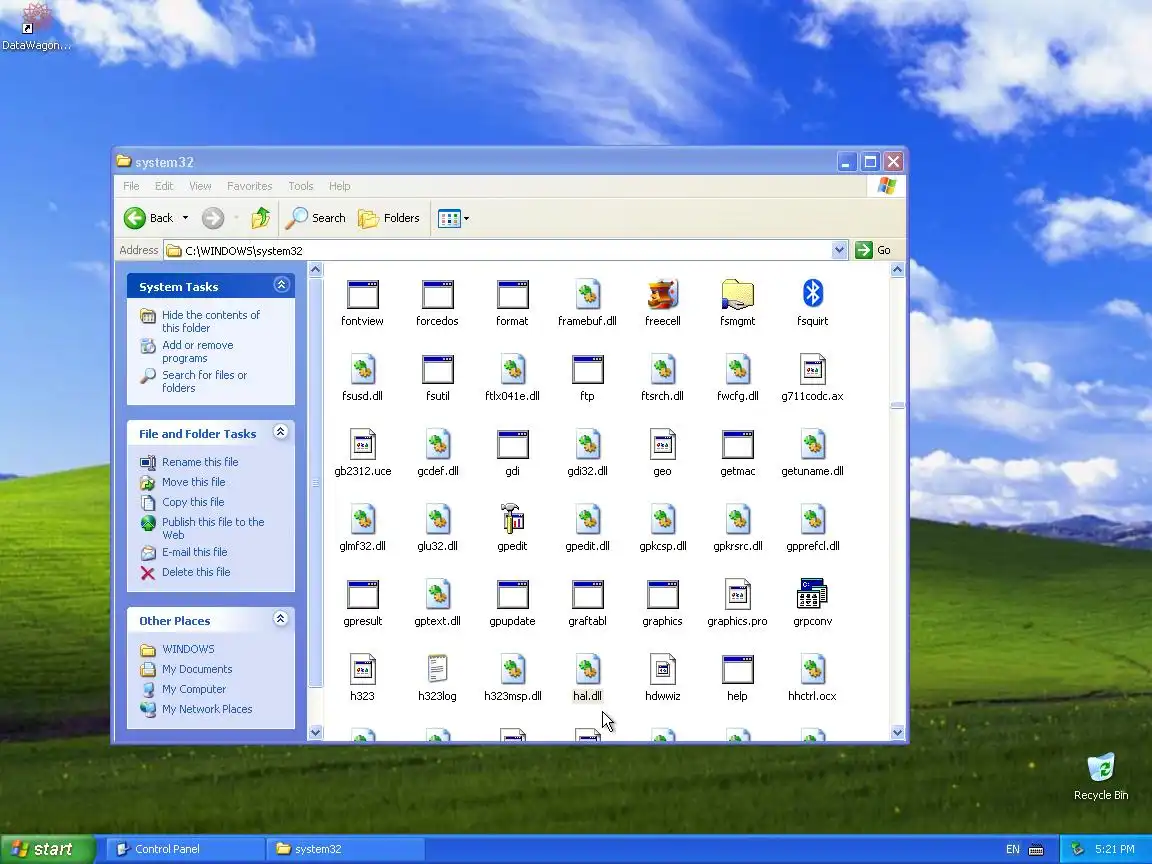Open the Edit menu

tap(164, 186)
